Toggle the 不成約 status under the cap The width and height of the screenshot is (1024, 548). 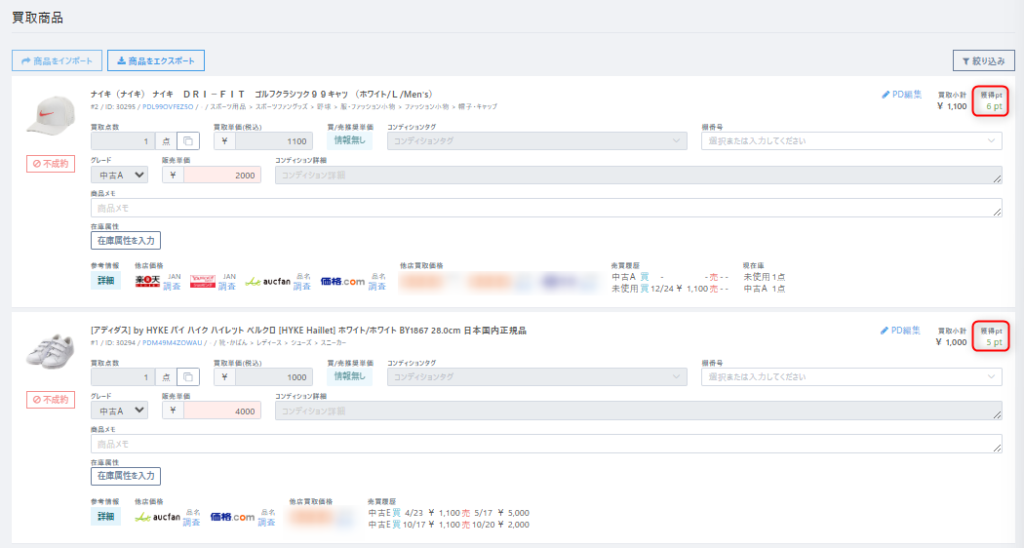coord(50,164)
